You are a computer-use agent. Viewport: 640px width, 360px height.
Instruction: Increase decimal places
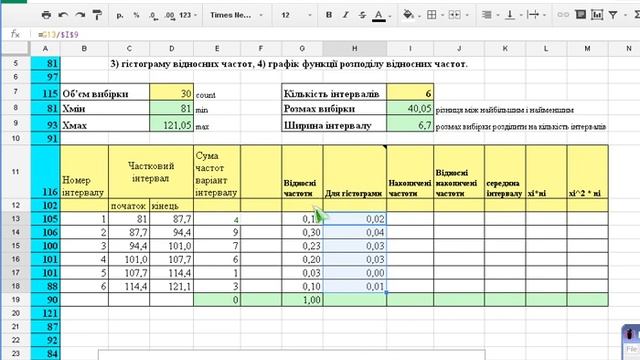(x=169, y=15)
